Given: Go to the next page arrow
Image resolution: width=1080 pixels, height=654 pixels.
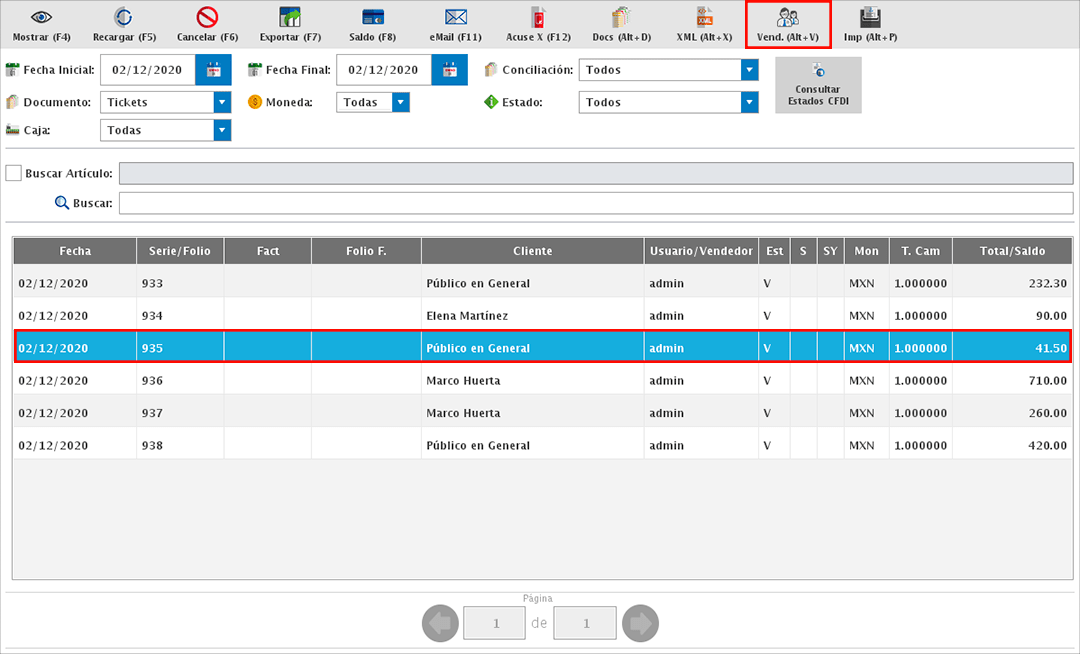Looking at the screenshot, I should pyautogui.click(x=640, y=624).
